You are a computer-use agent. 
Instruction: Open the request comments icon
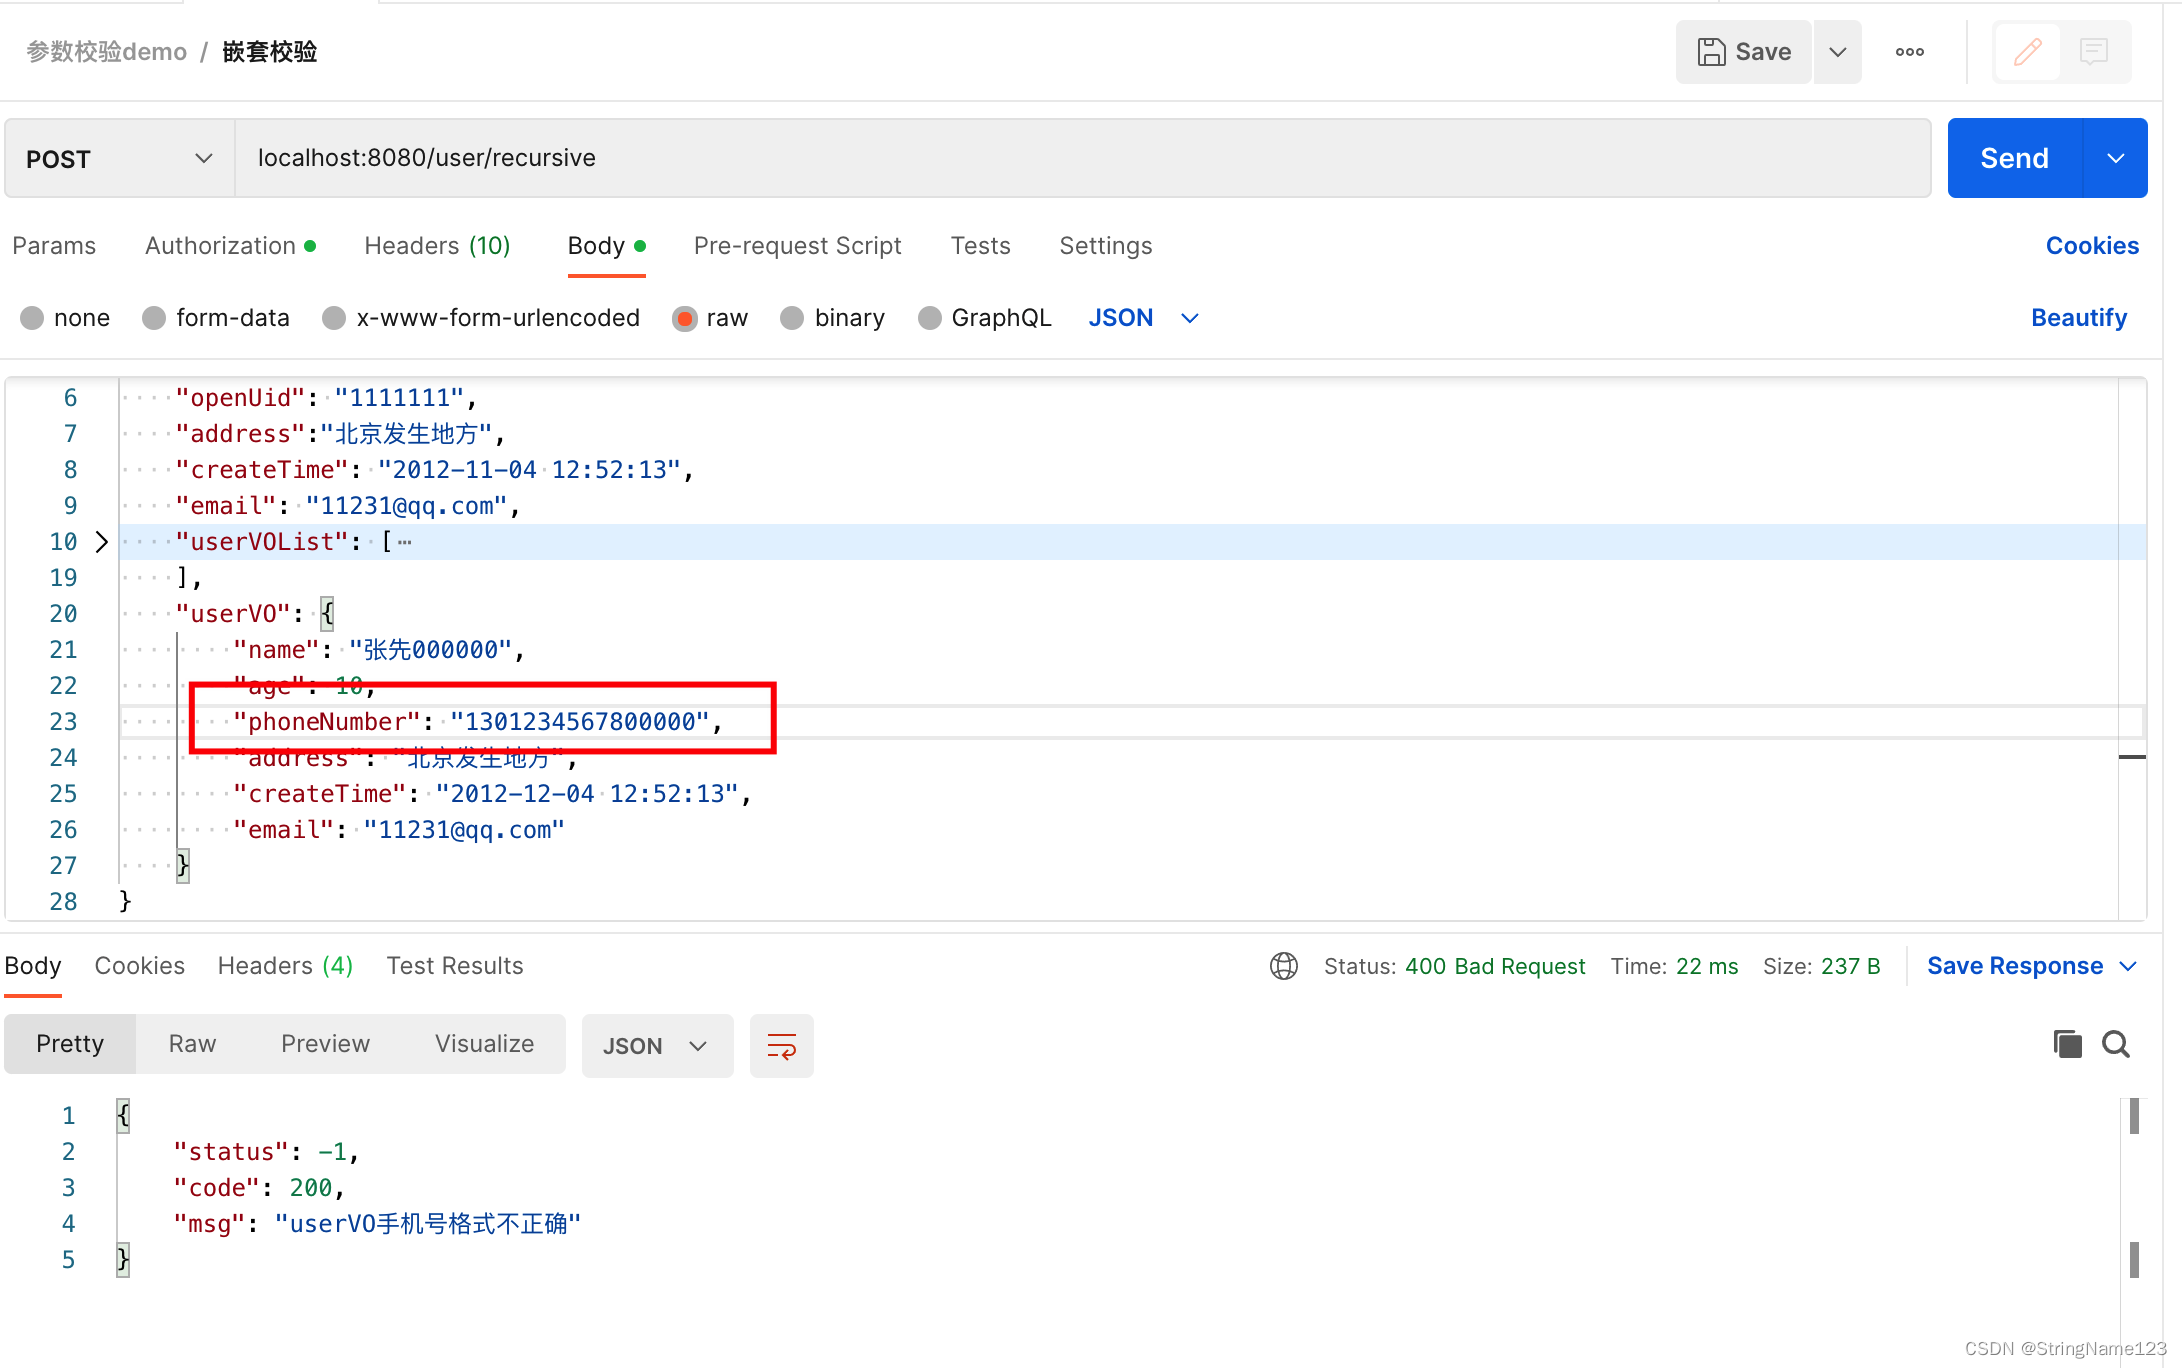[x=2094, y=51]
